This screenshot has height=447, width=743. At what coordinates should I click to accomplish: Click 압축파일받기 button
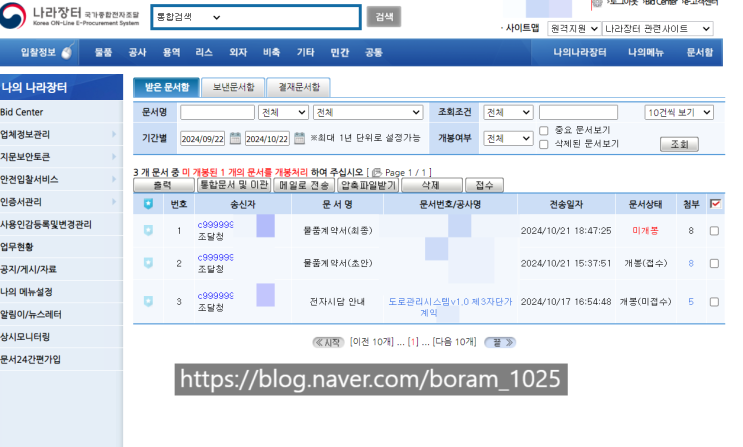[x=368, y=185]
